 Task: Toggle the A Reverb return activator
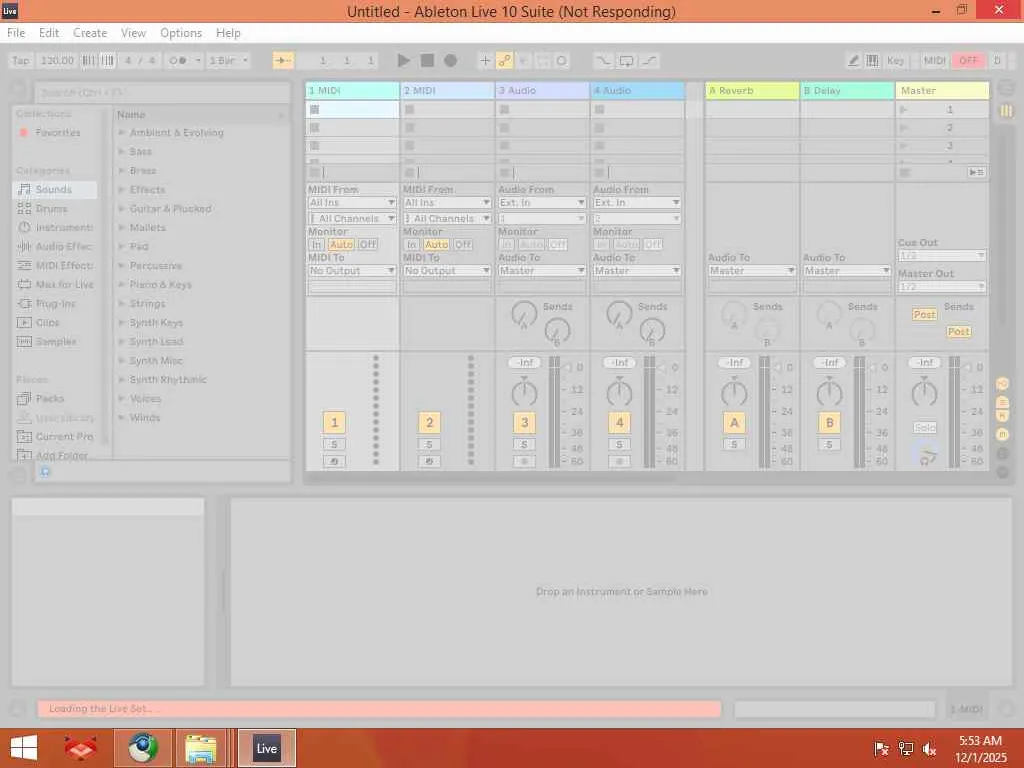[734, 423]
